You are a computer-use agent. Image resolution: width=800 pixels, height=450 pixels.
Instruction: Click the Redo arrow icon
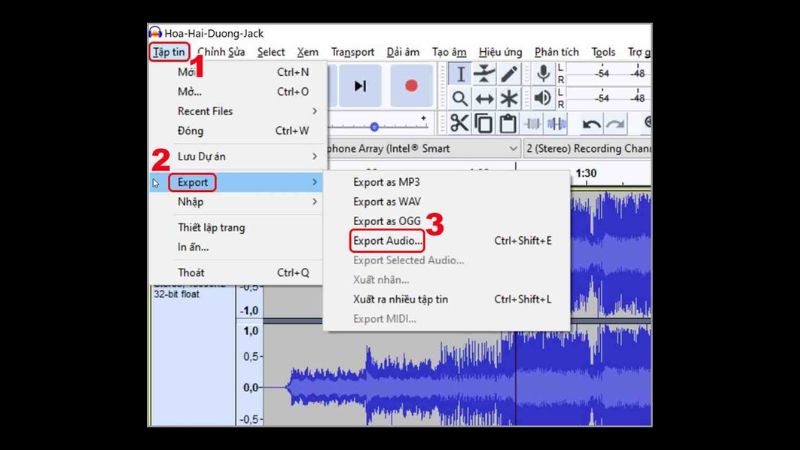615,124
